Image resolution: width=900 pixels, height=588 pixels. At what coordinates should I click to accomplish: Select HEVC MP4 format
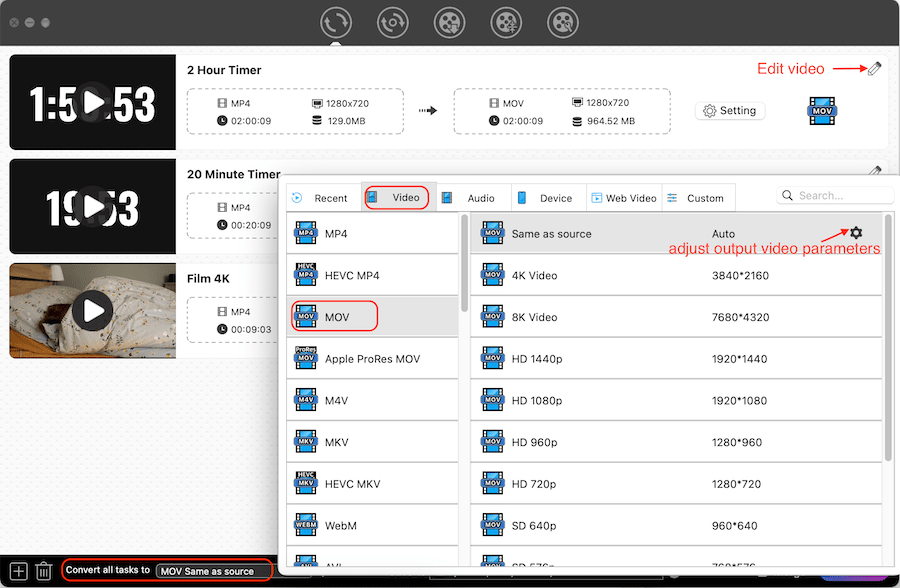click(x=373, y=276)
